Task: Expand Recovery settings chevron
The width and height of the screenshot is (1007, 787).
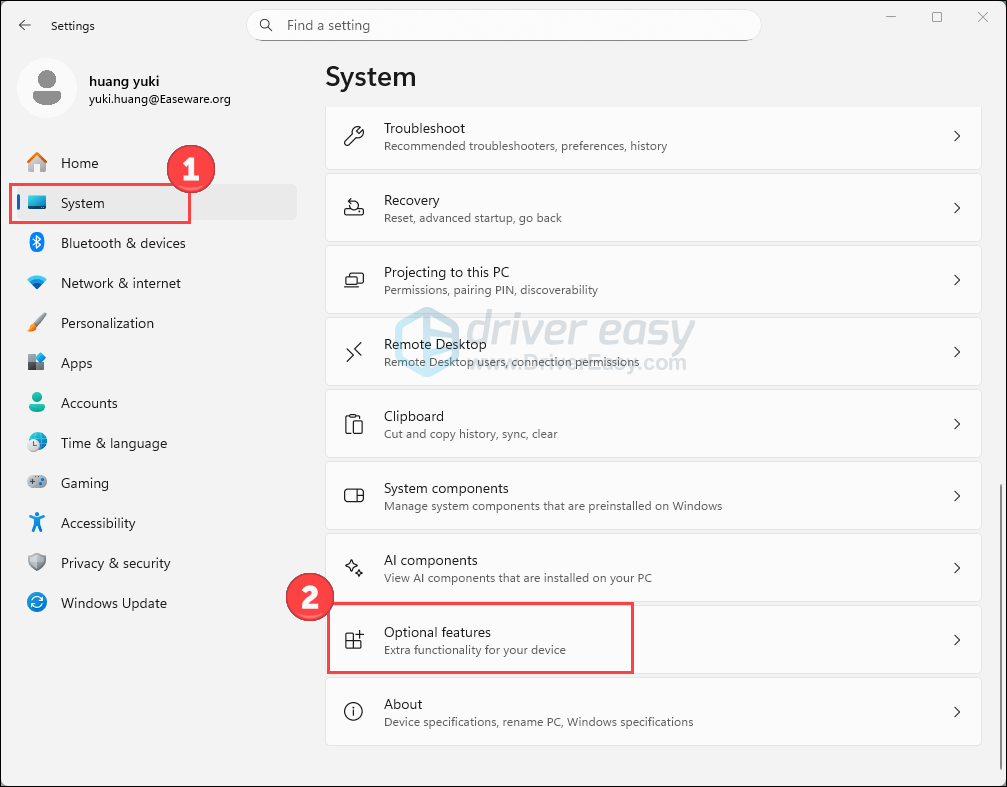Action: pyautogui.click(x=956, y=208)
